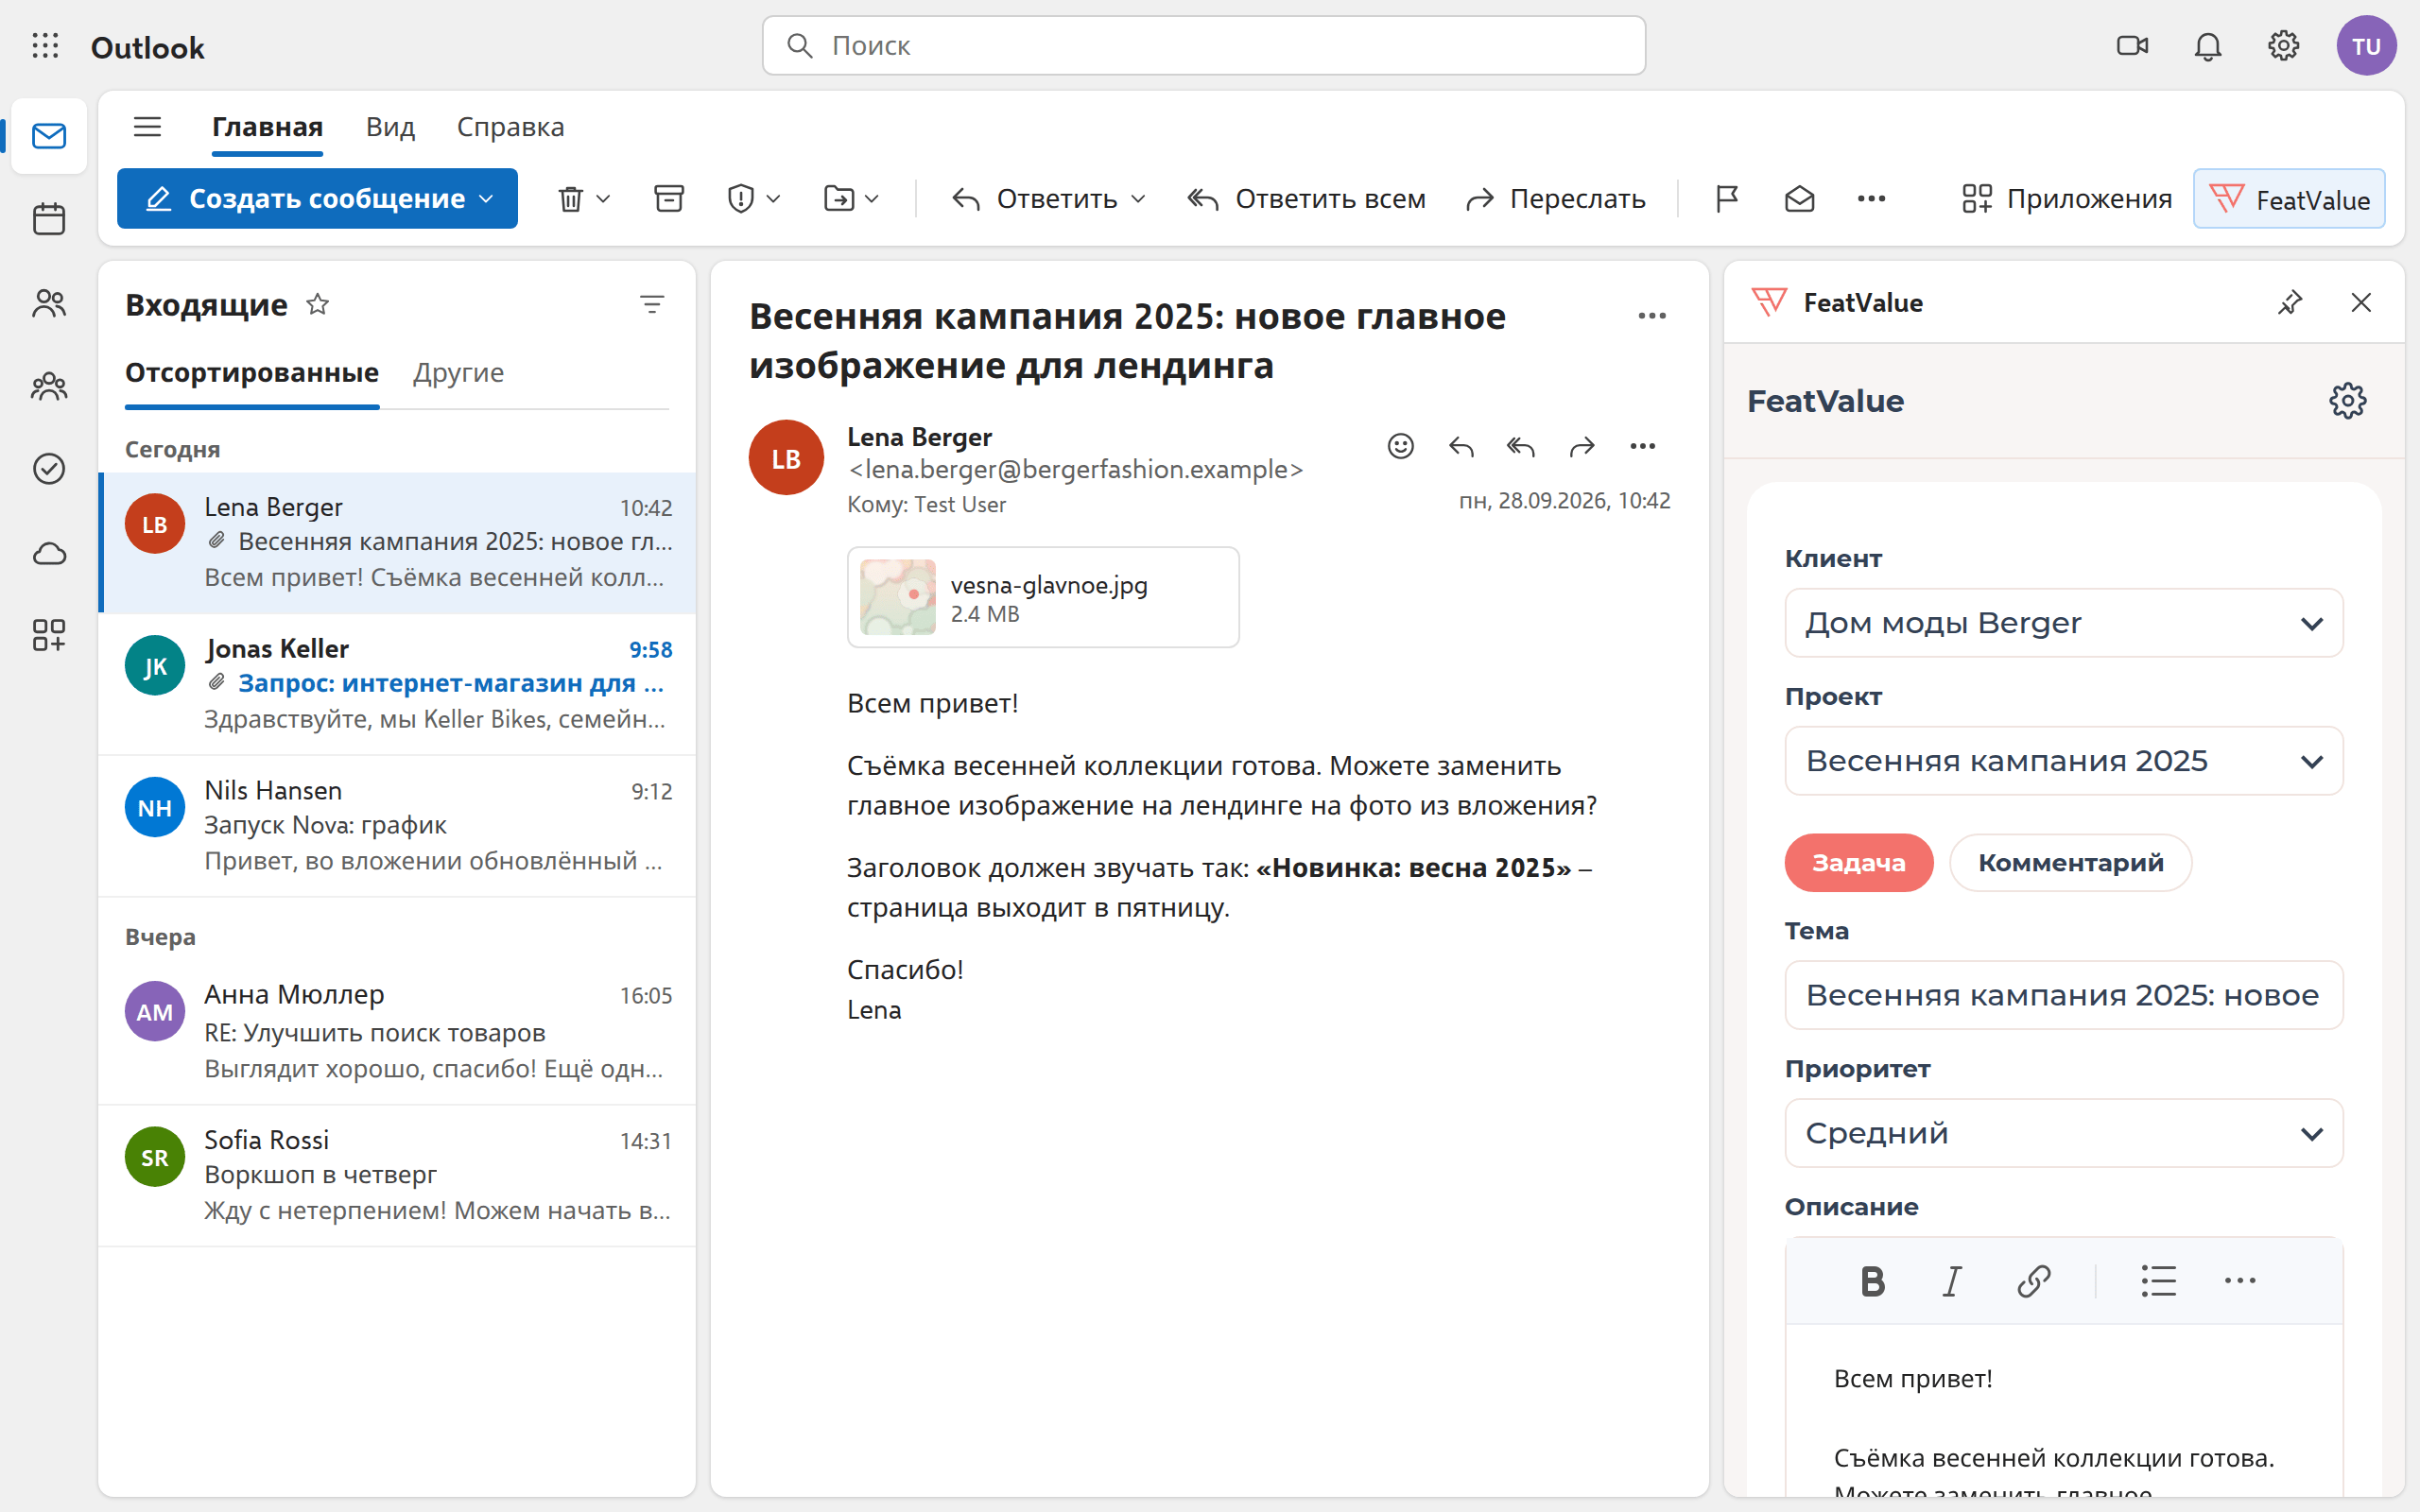Click Ответить всем button

(1306, 199)
